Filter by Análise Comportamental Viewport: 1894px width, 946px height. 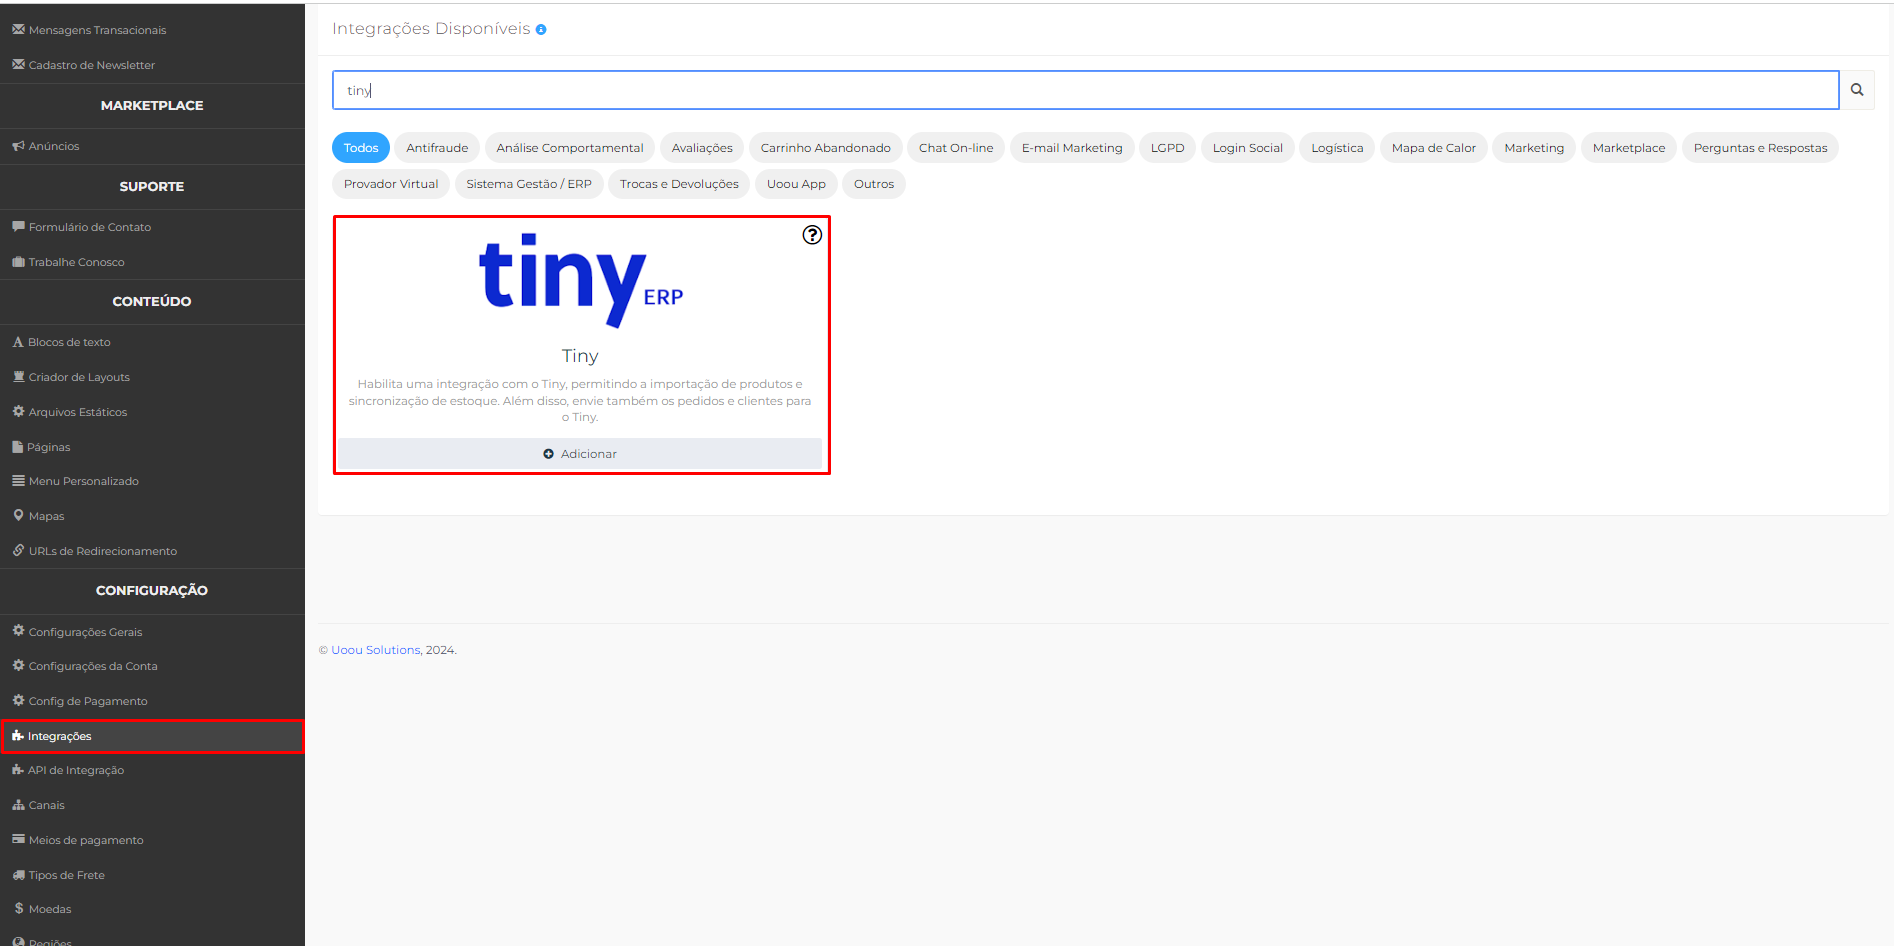tap(570, 148)
